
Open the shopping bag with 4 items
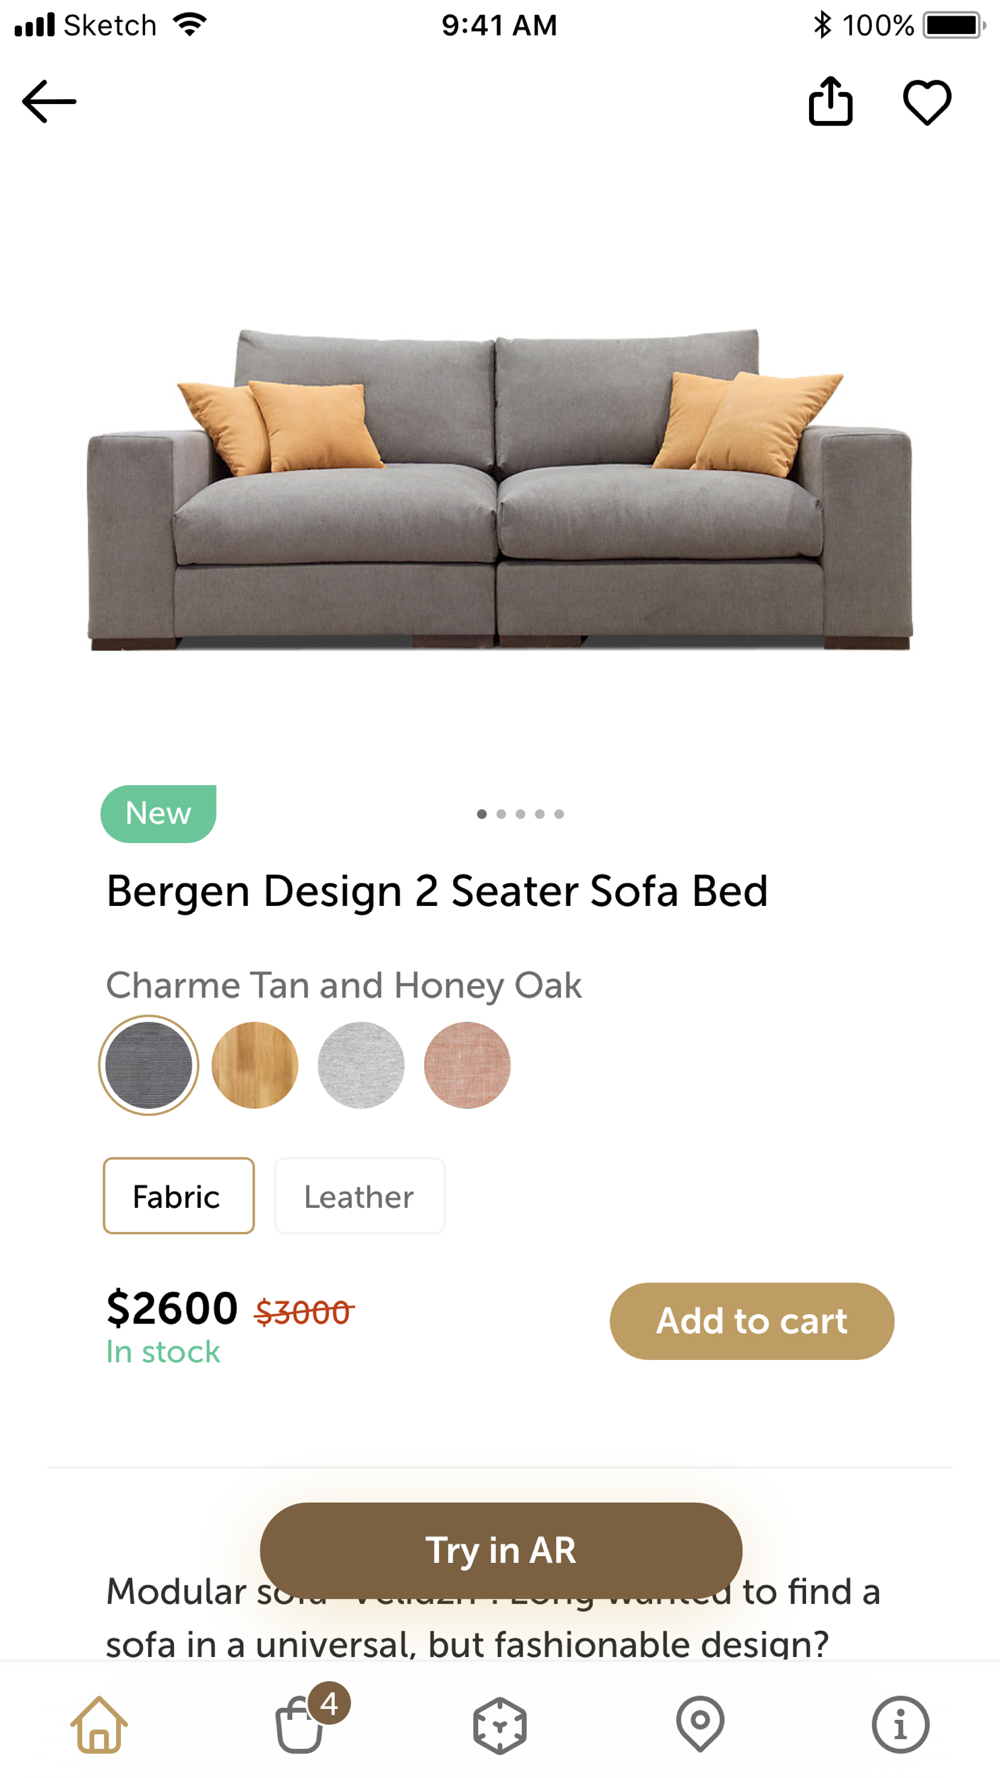[x=301, y=1724]
